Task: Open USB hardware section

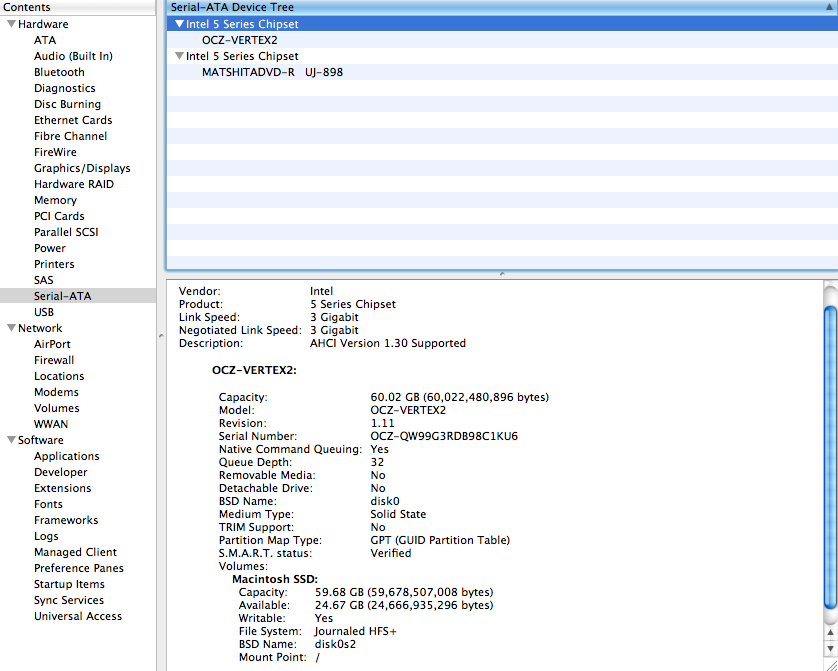Action: pyautogui.click(x=44, y=312)
